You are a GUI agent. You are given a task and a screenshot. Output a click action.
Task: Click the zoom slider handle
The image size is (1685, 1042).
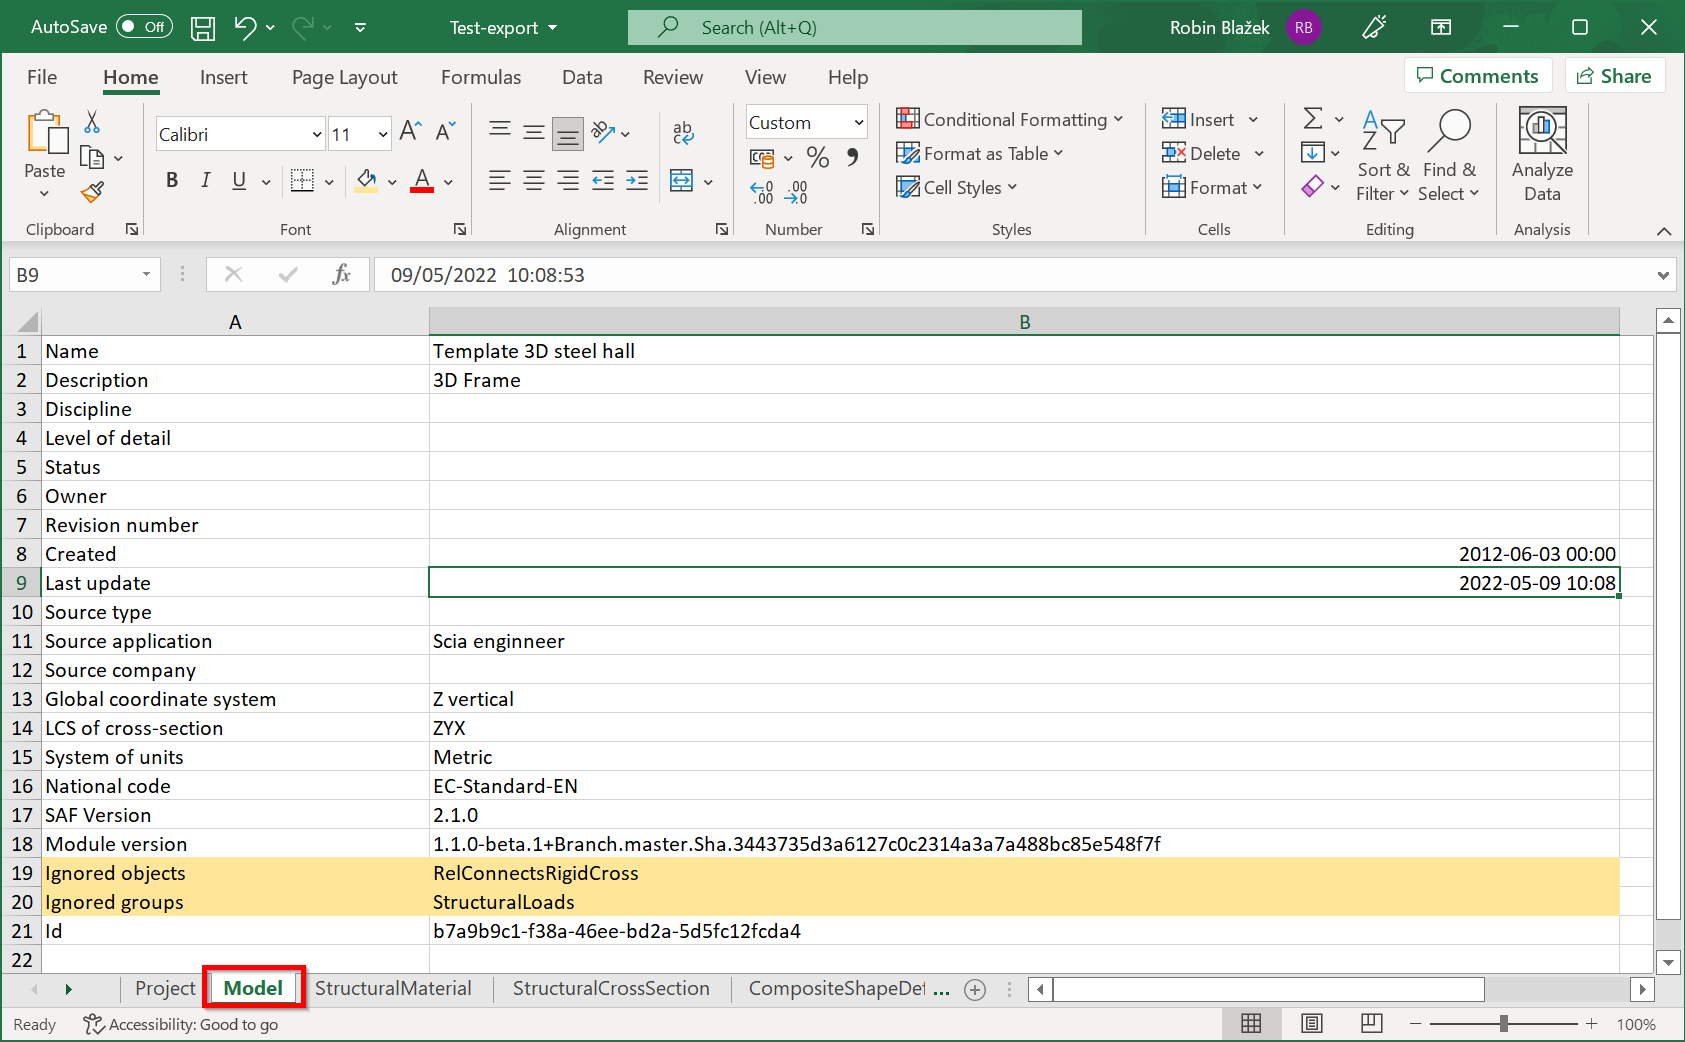(1503, 1023)
